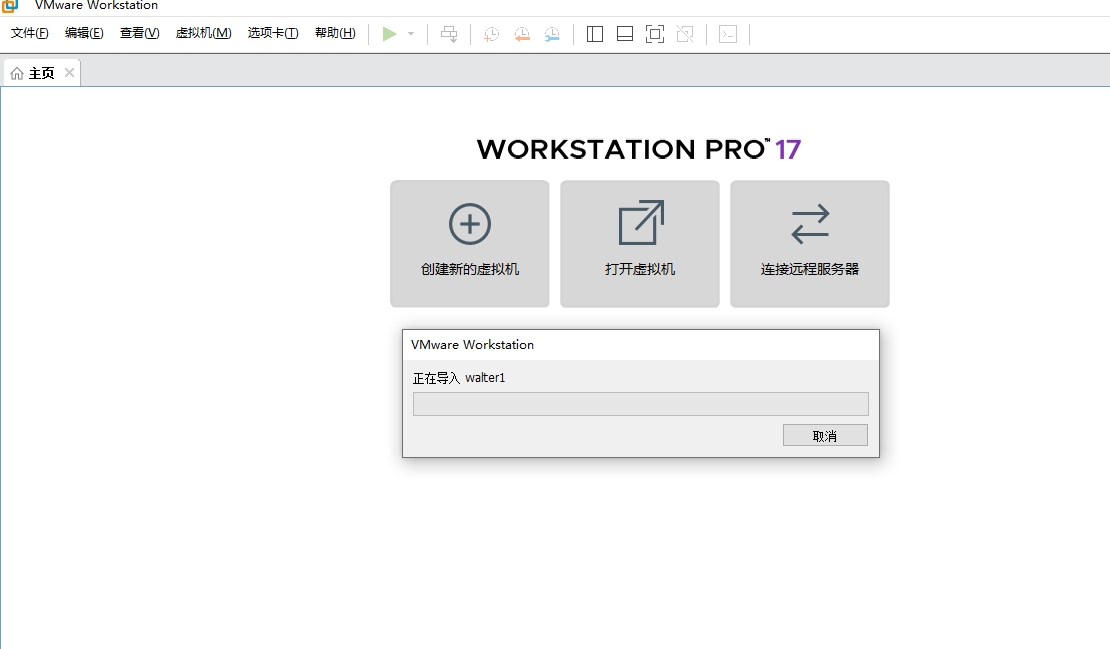Open the 文件(F) menu
Image resolution: width=1110 pixels, height=649 pixels.
pyautogui.click(x=30, y=33)
